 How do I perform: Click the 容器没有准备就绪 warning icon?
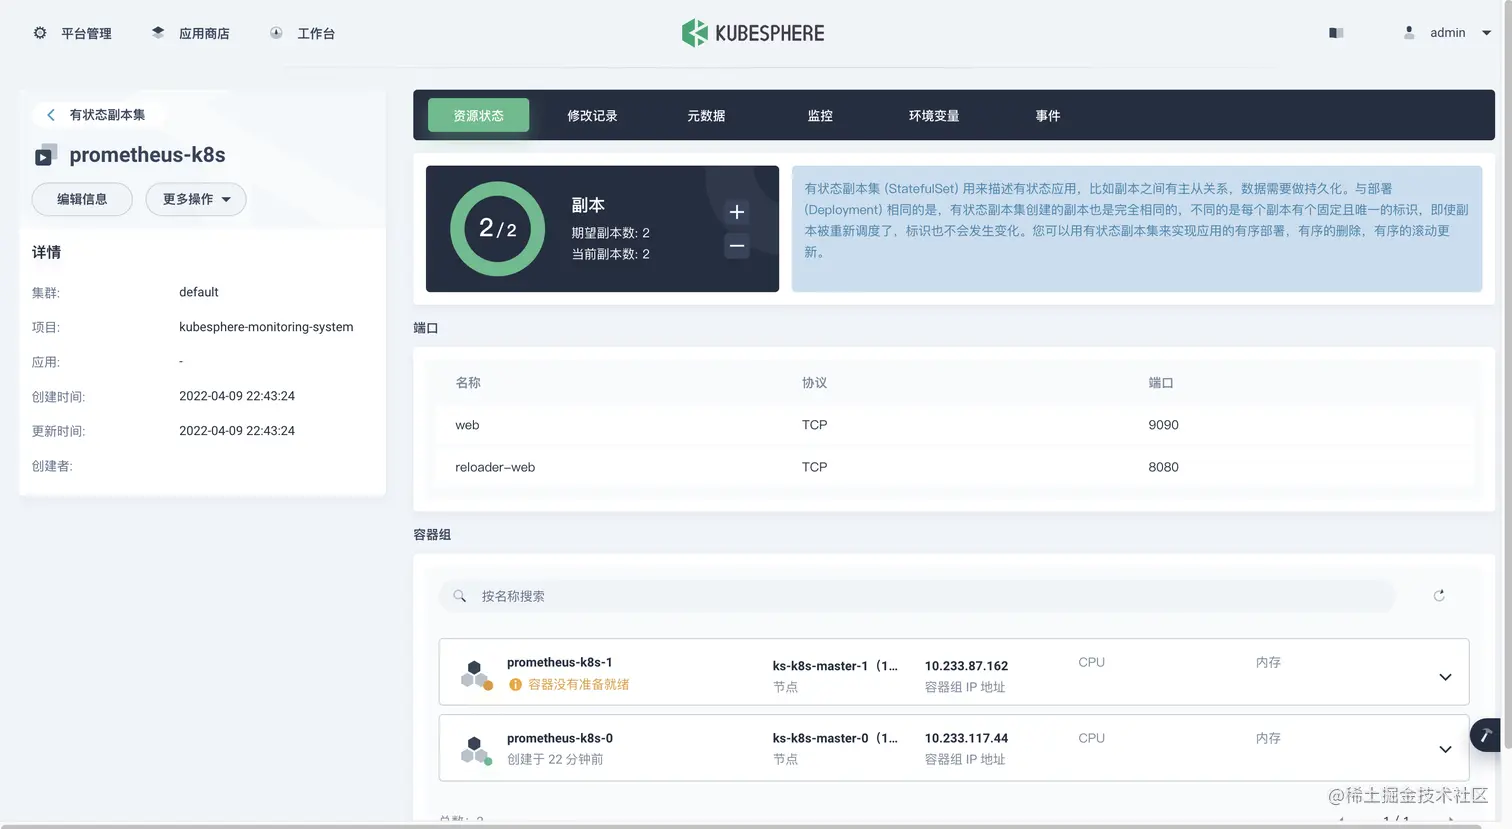tap(515, 685)
